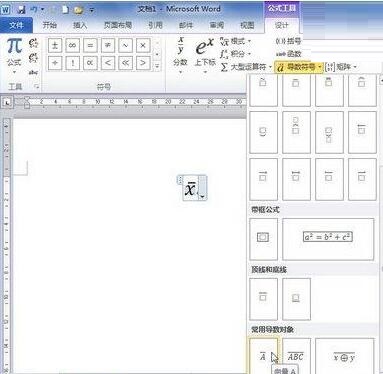The height and width of the screenshot is (374, 383).
Task: Choose the left-right arrow above accent
Action: tap(296, 179)
